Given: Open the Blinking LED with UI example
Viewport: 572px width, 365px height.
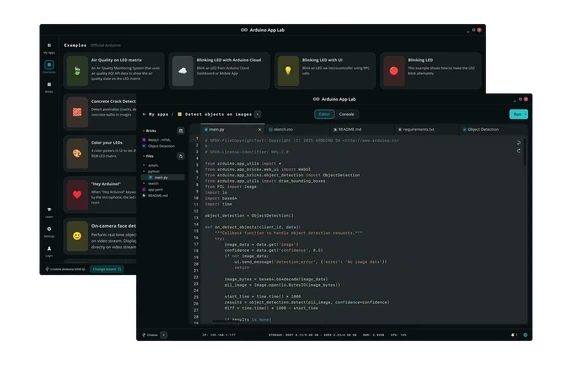Looking at the screenshot, I should (325, 70).
